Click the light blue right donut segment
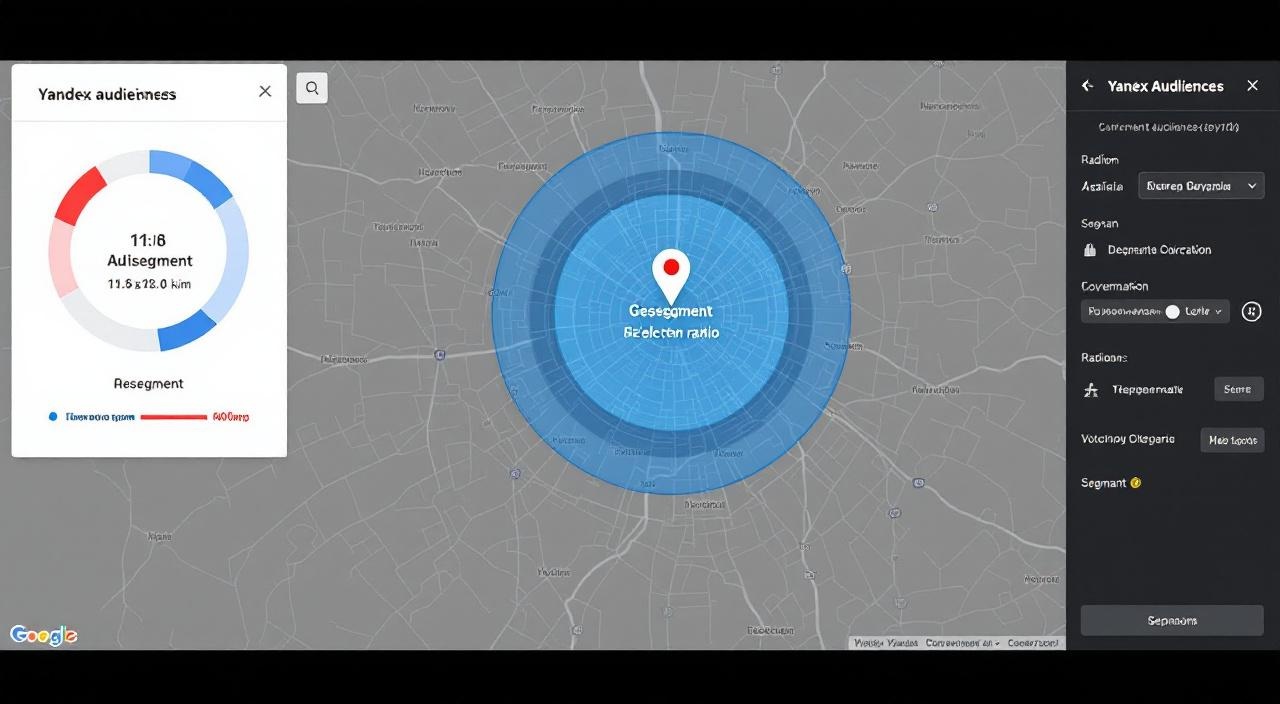 pos(231,258)
